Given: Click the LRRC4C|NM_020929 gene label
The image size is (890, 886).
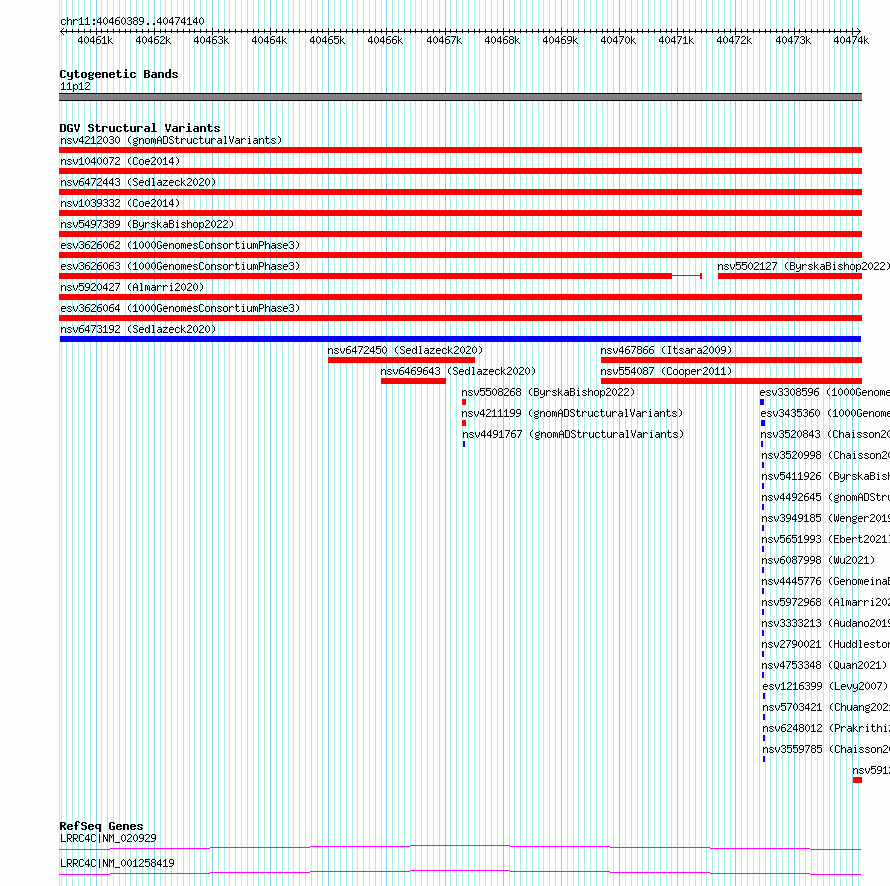Looking at the screenshot, I should click(x=108, y=838).
